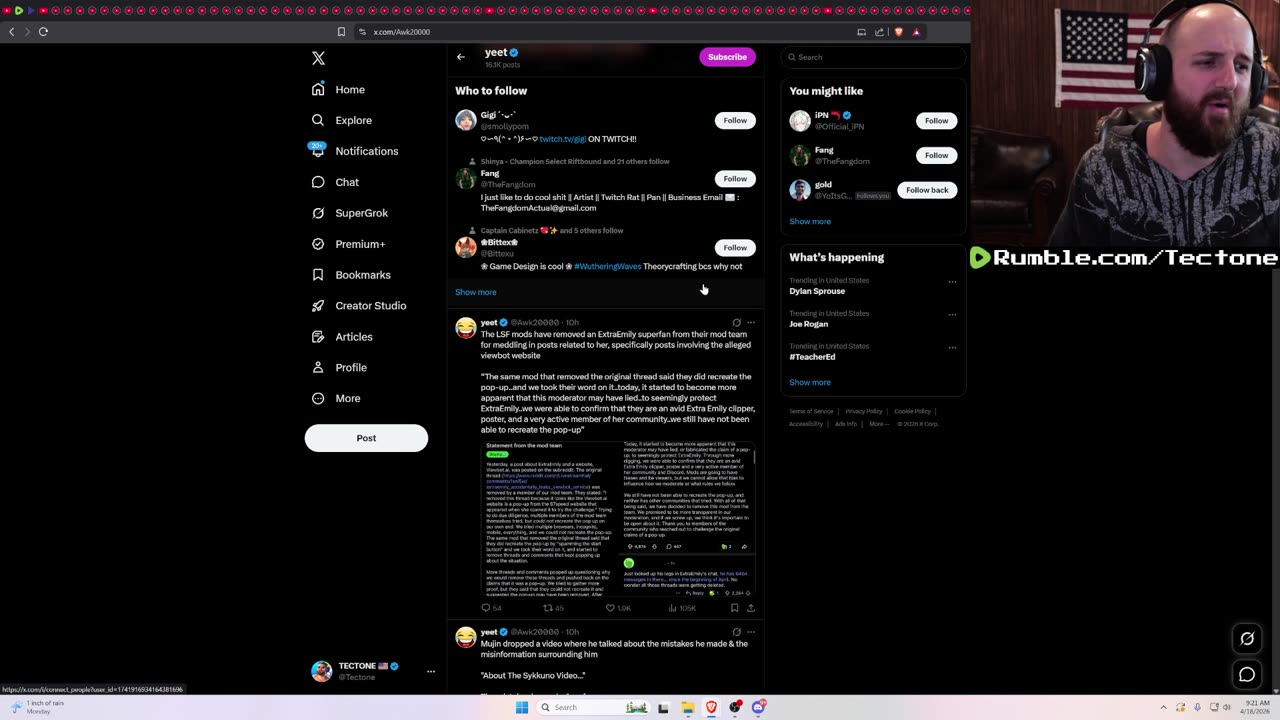Open the Dylan Sprouse trending topic
The width and height of the screenshot is (1280, 720).
pos(817,291)
